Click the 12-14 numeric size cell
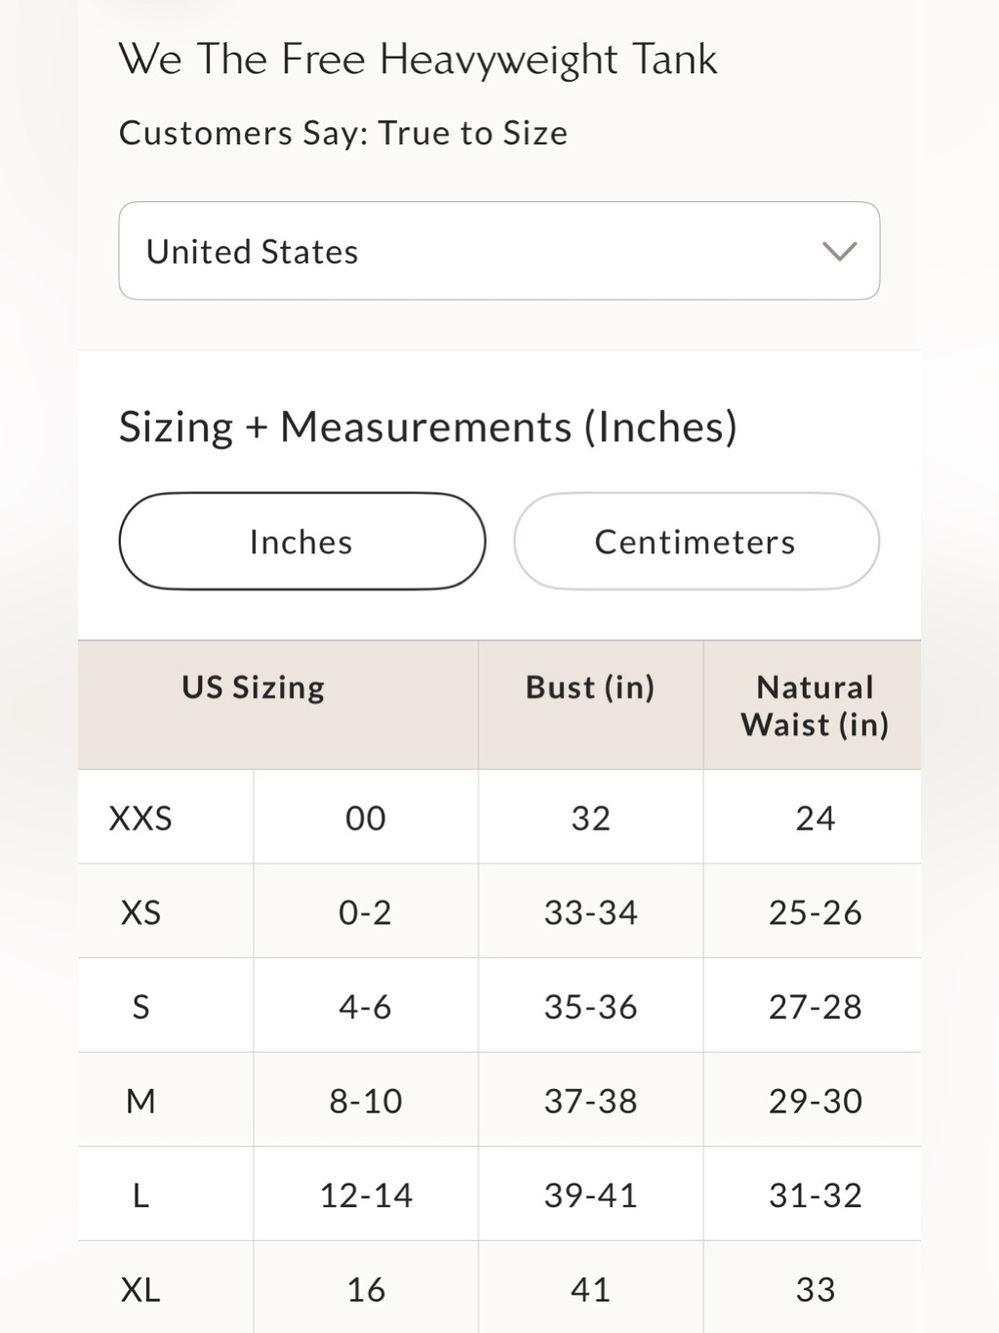 (x=366, y=1195)
